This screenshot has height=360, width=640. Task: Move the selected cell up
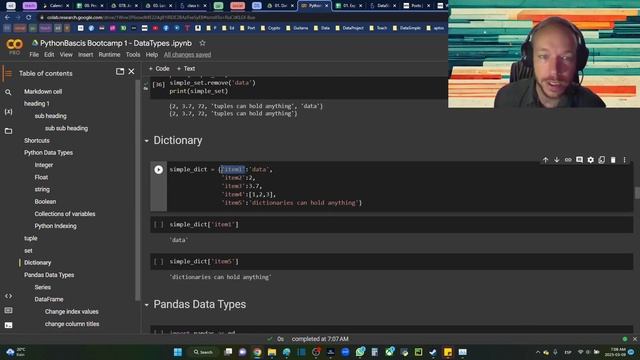(545, 160)
